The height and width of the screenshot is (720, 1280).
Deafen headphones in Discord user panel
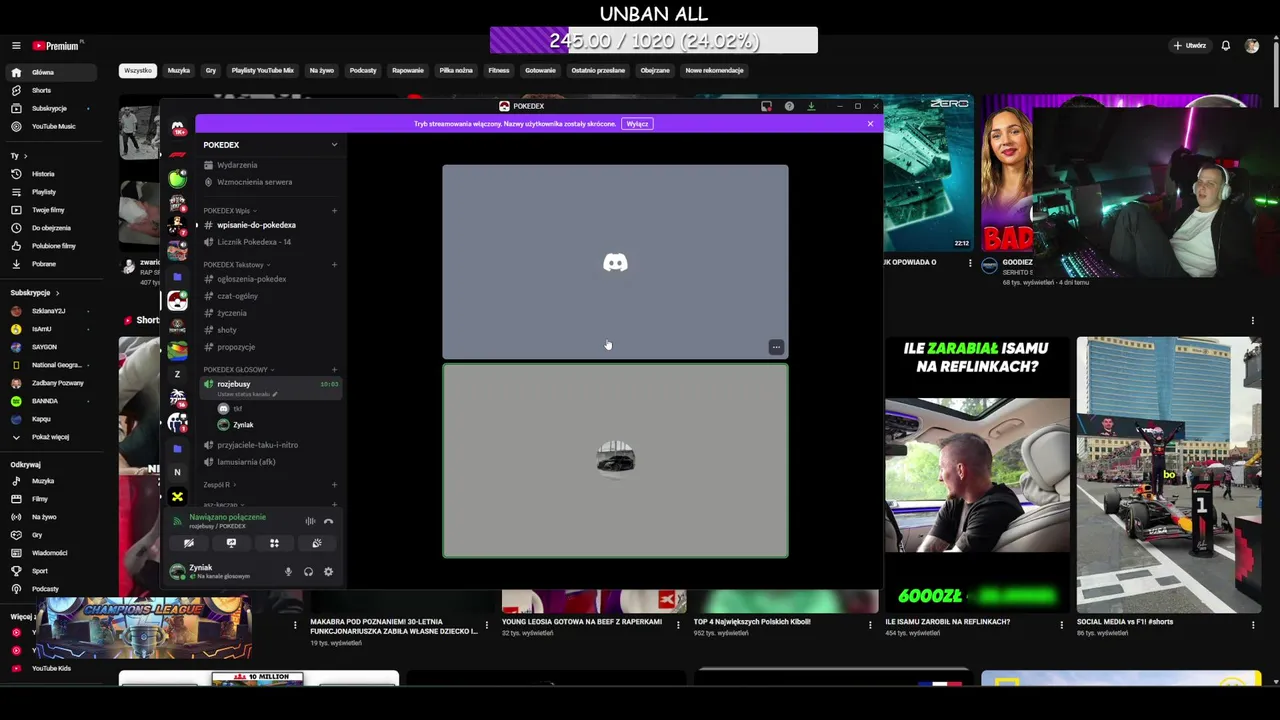tap(308, 572)
